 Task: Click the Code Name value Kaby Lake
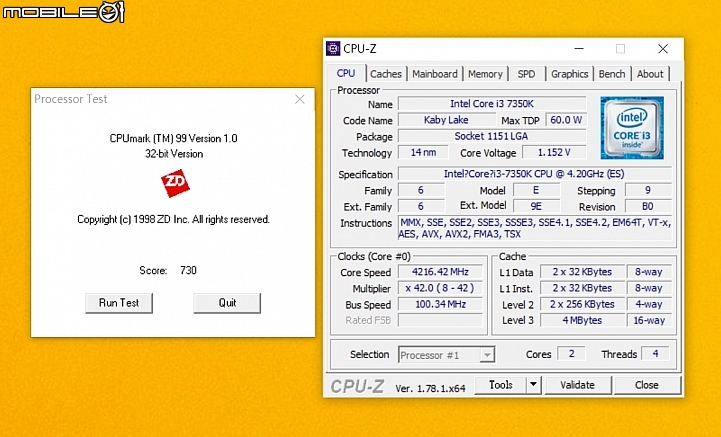tap(446, 120)
